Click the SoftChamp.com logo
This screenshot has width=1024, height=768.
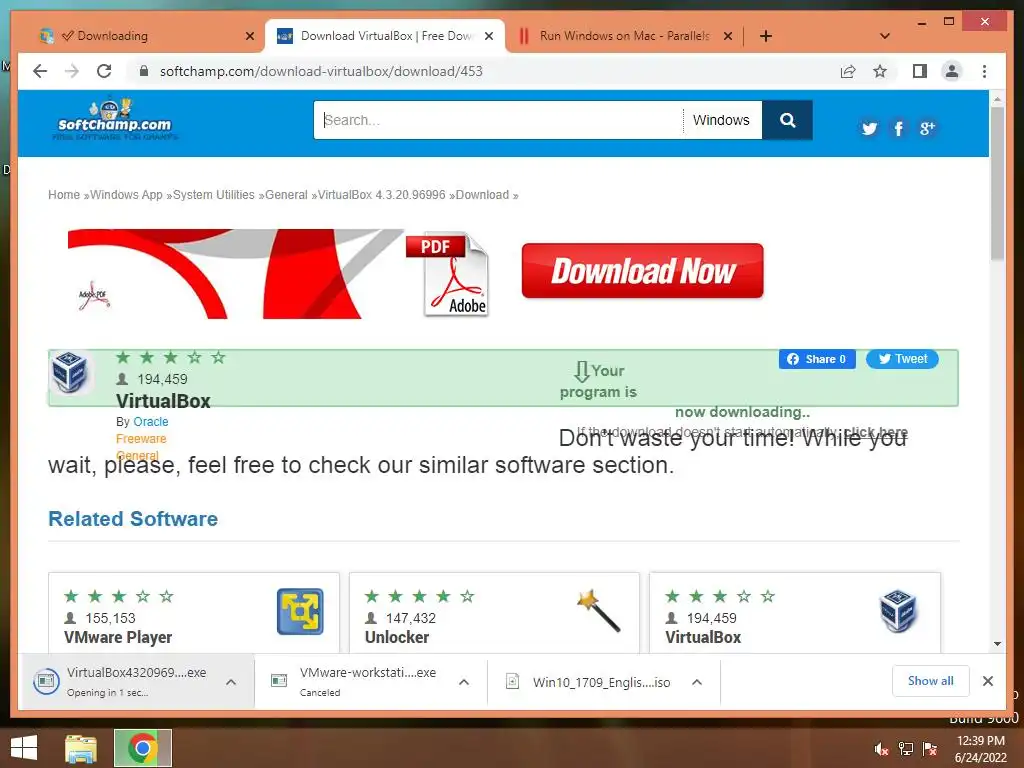point(115,120)
